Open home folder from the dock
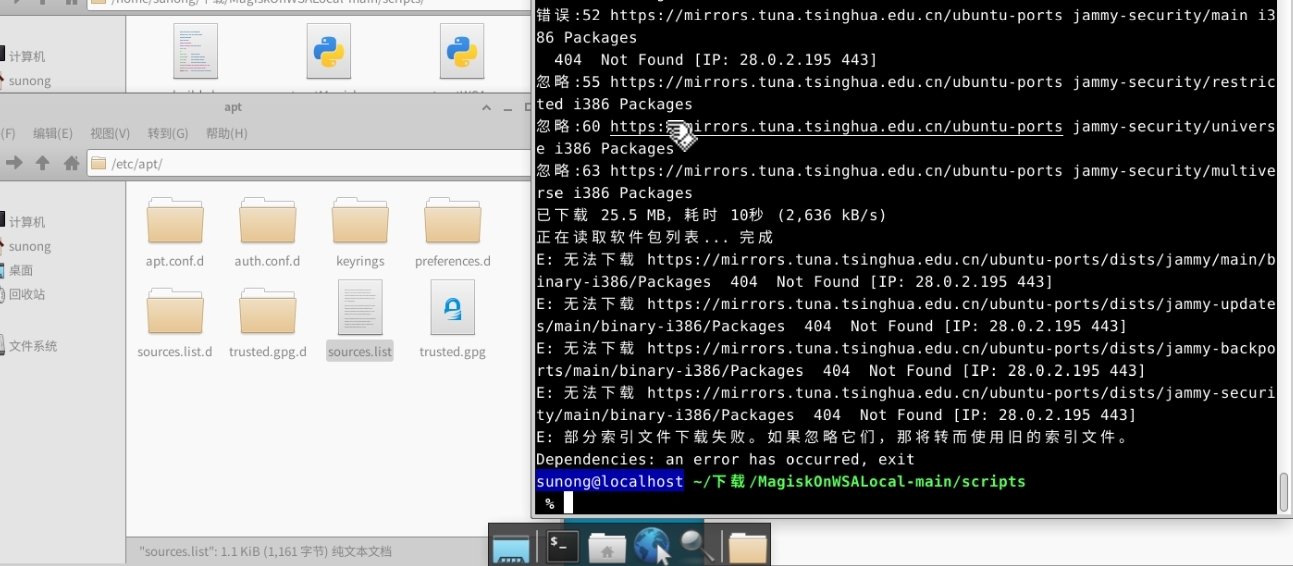Image resolution: width=1293 pixels, height=566 pixels. coord(607,547)
